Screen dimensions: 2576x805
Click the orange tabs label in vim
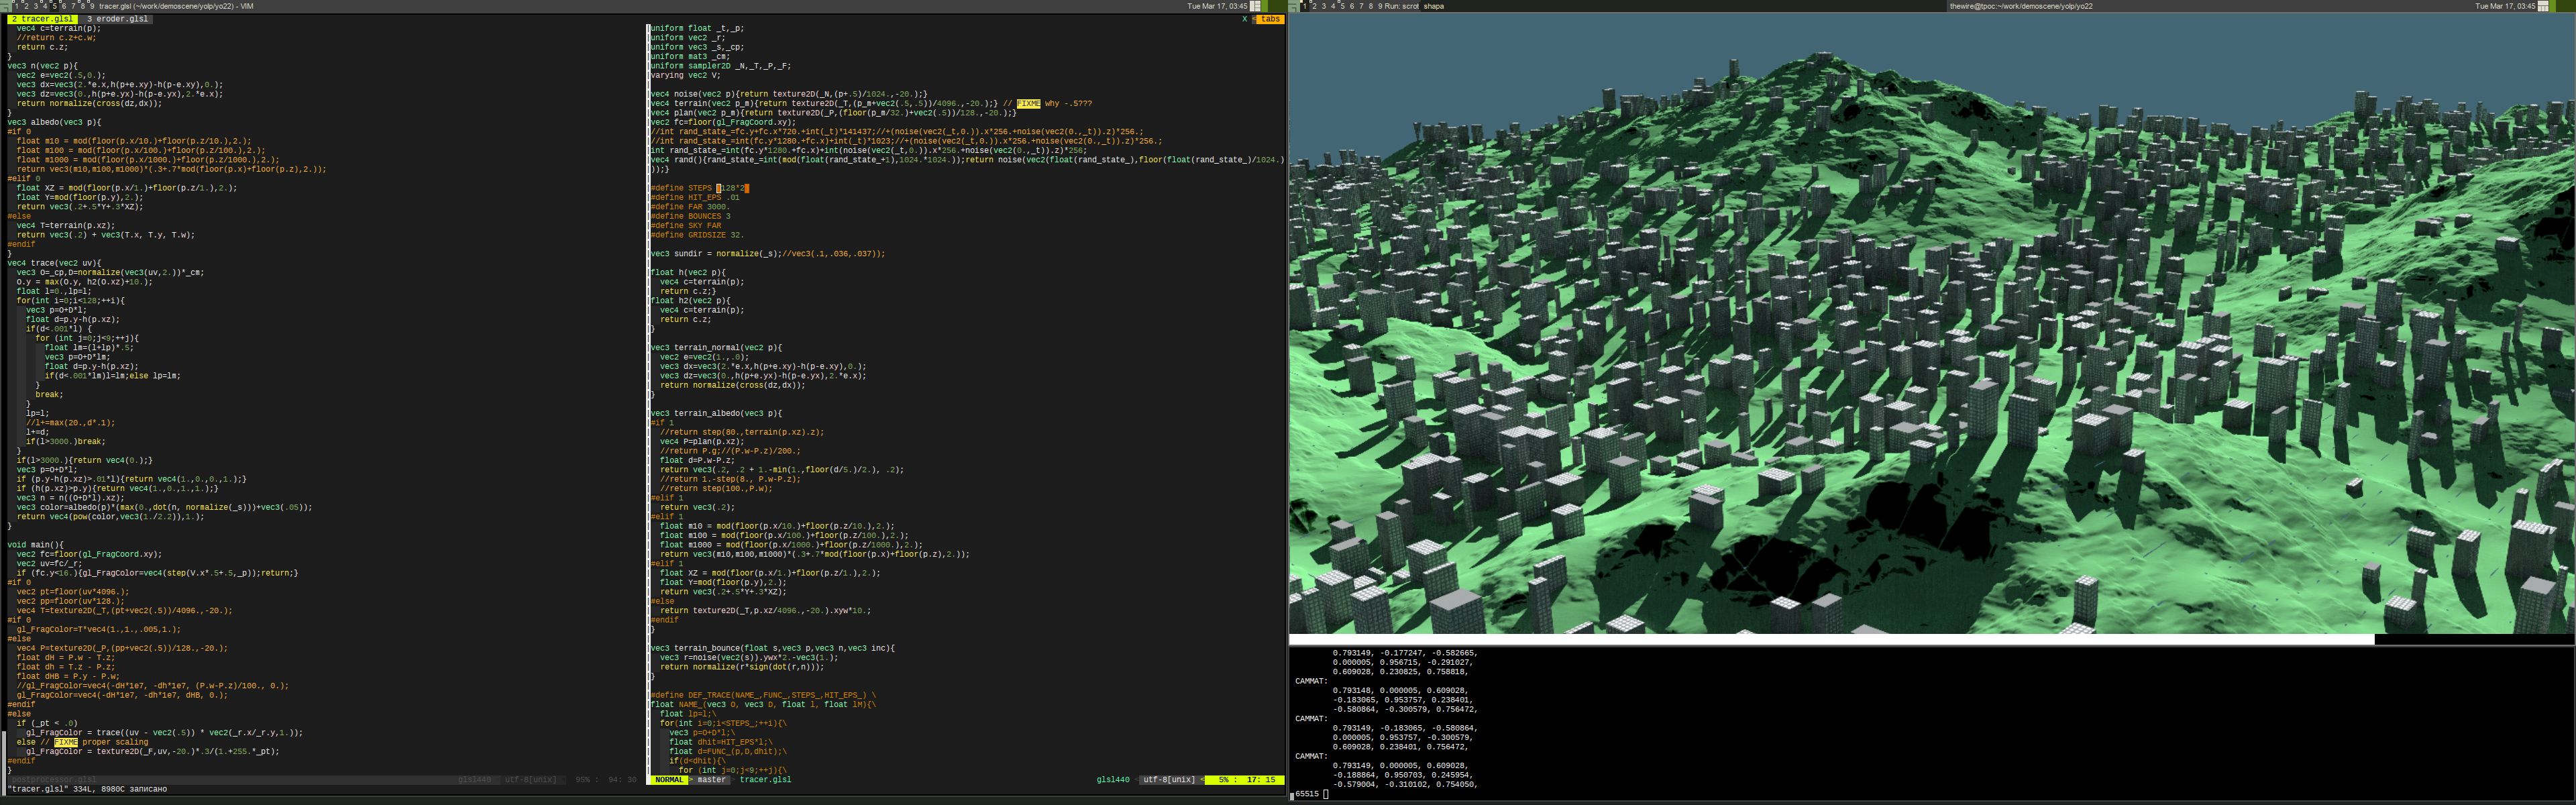(1270, 19)
